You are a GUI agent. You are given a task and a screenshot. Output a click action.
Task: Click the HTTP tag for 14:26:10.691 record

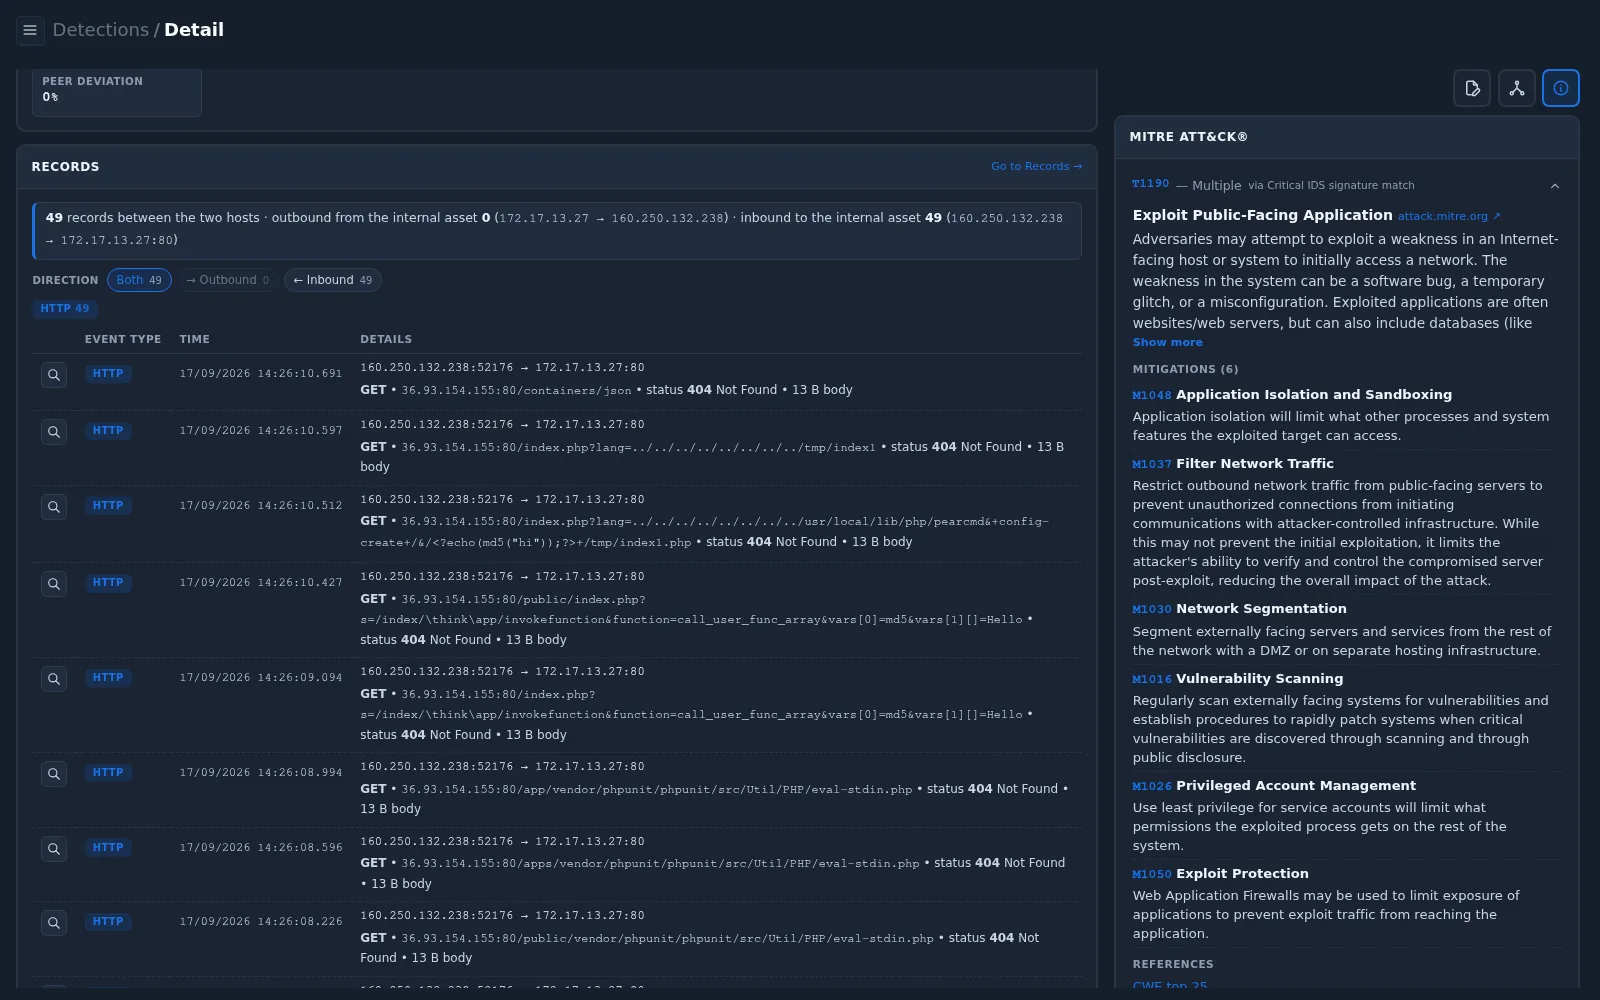108,374
